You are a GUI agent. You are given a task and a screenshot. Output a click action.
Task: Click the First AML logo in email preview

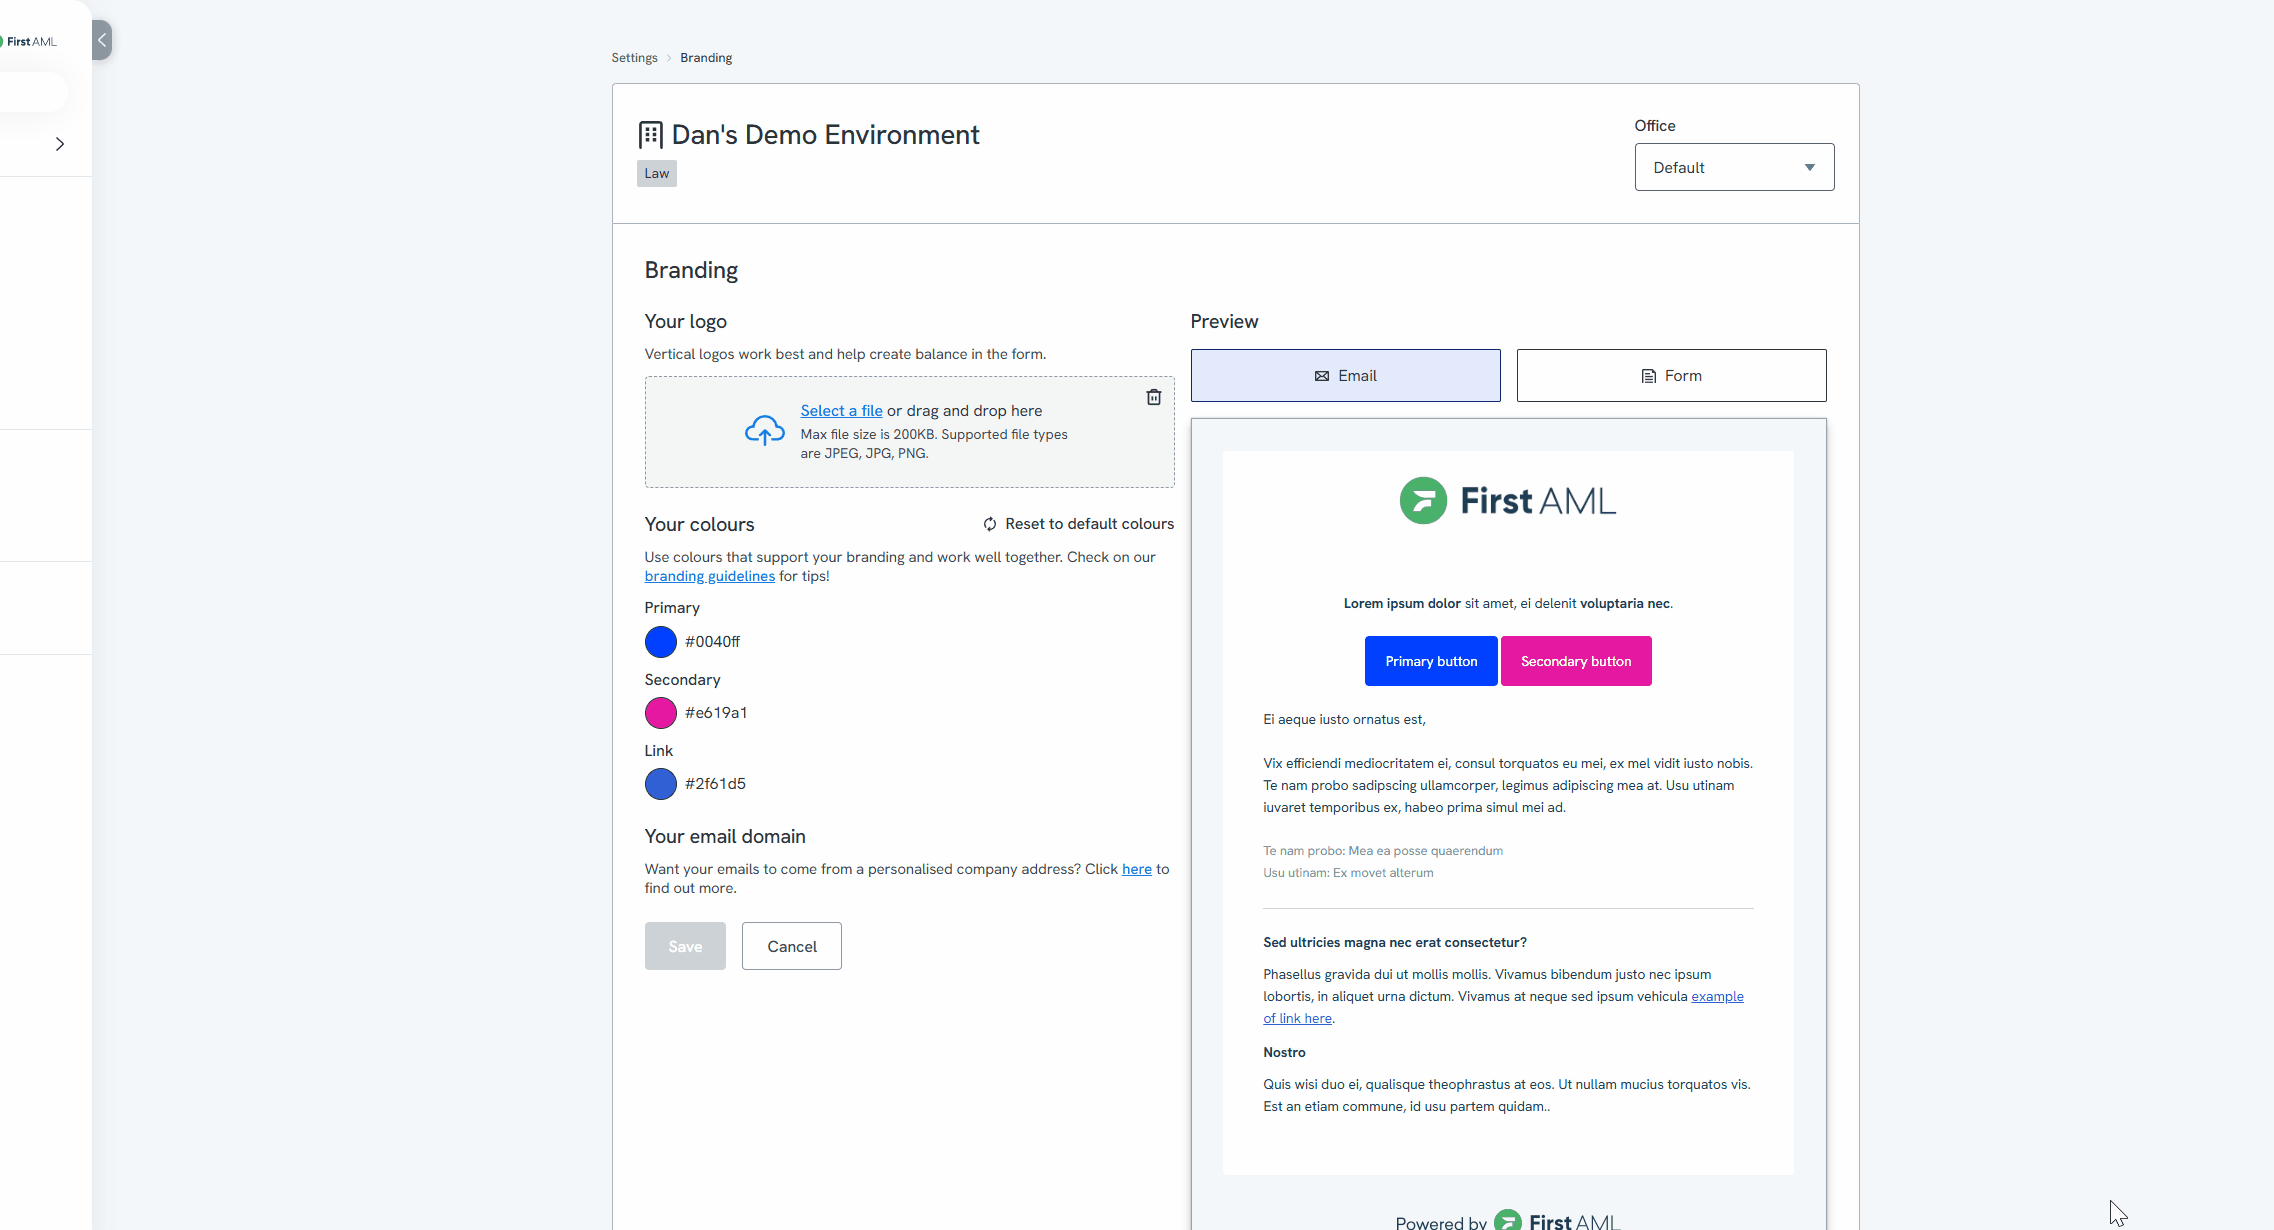click(x=1507, y=500)
